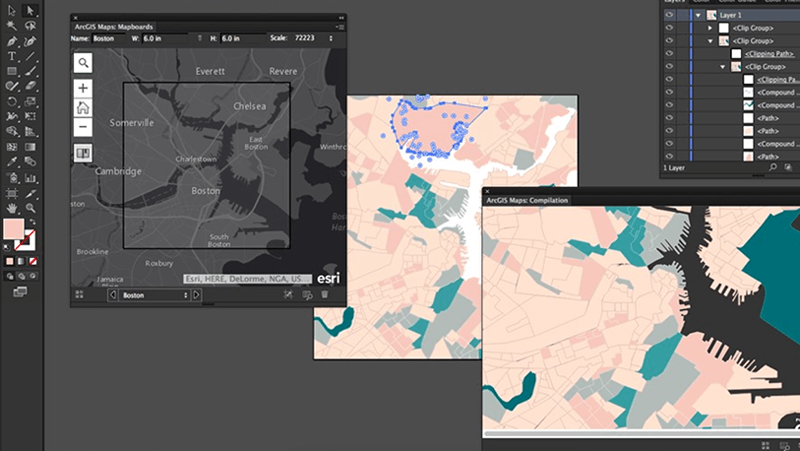This screenshot has height=451, width=800.
Task: Select the Zoom magnifier tool in toolbar
Action: pyautogui.click(x=30, y=208)
